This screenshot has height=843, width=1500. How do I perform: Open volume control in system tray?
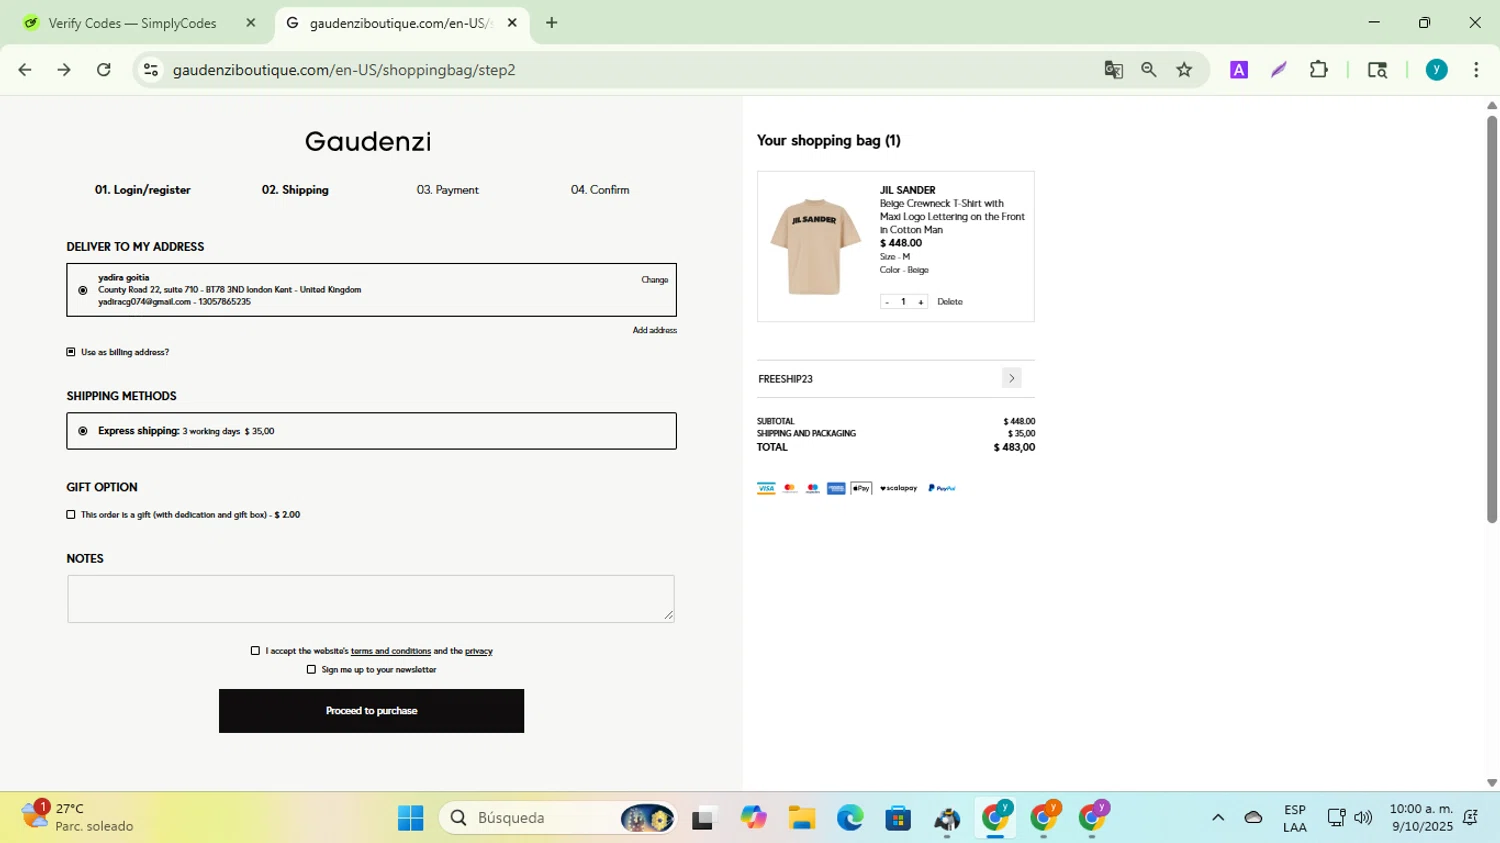pos(1363,818)
